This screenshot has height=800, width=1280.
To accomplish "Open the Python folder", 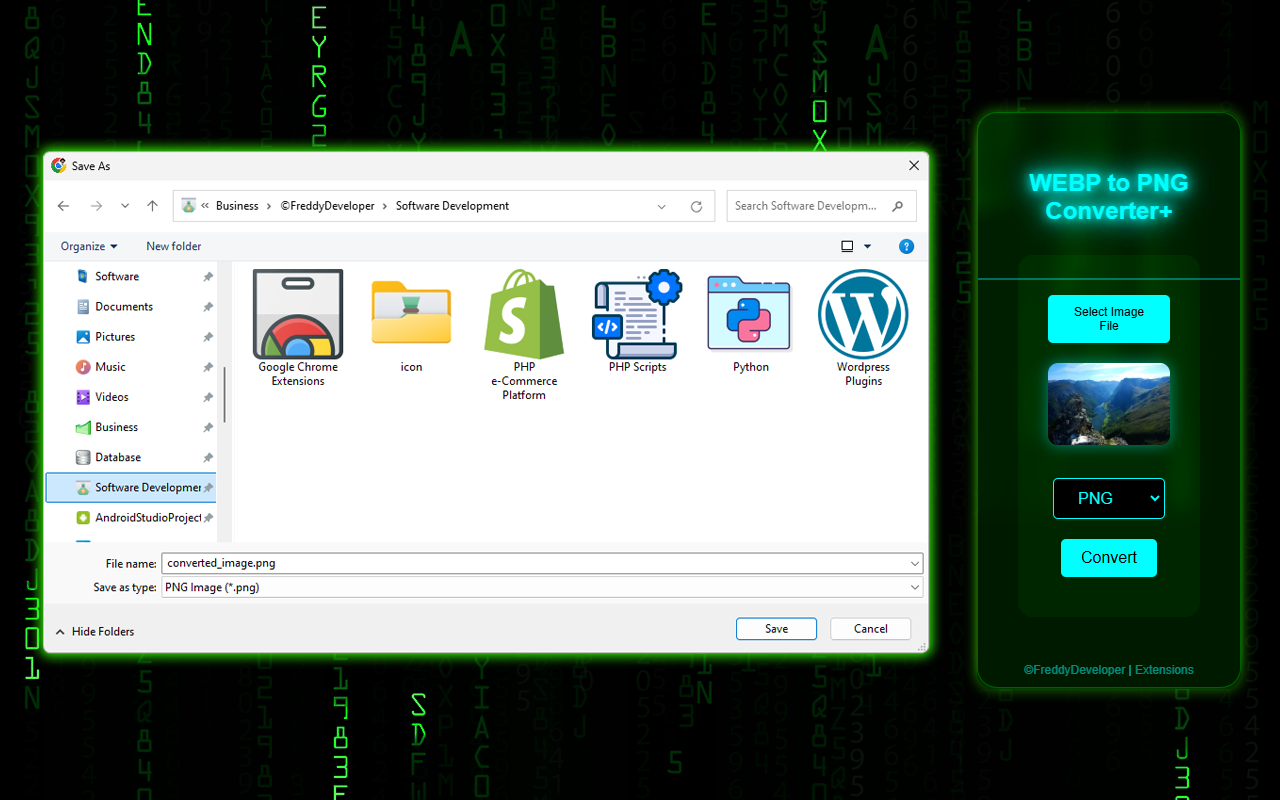I will (750, 324).
